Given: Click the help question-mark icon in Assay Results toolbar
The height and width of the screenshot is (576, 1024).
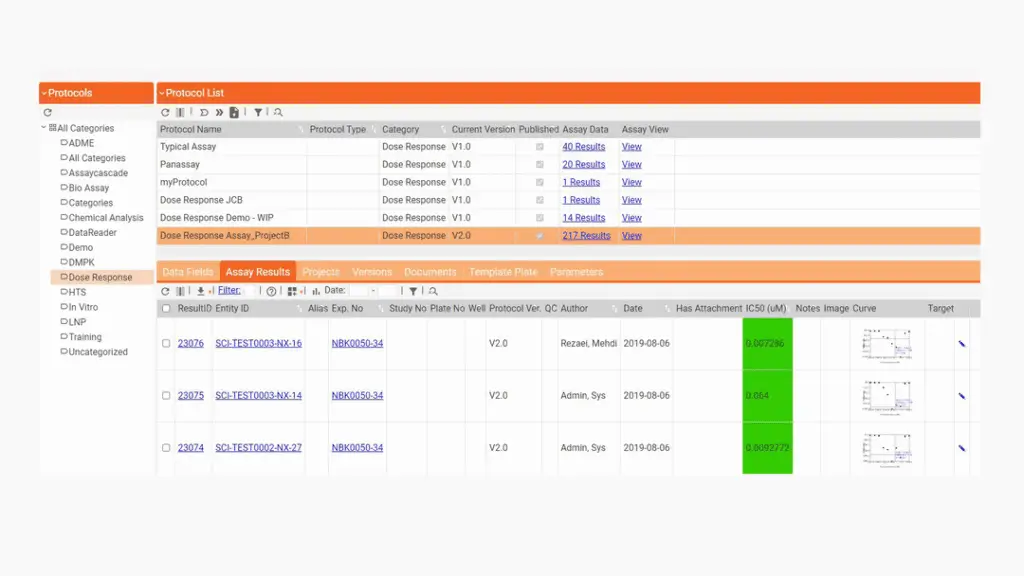Looking at the screenshot, I should [x=271, y=291].
